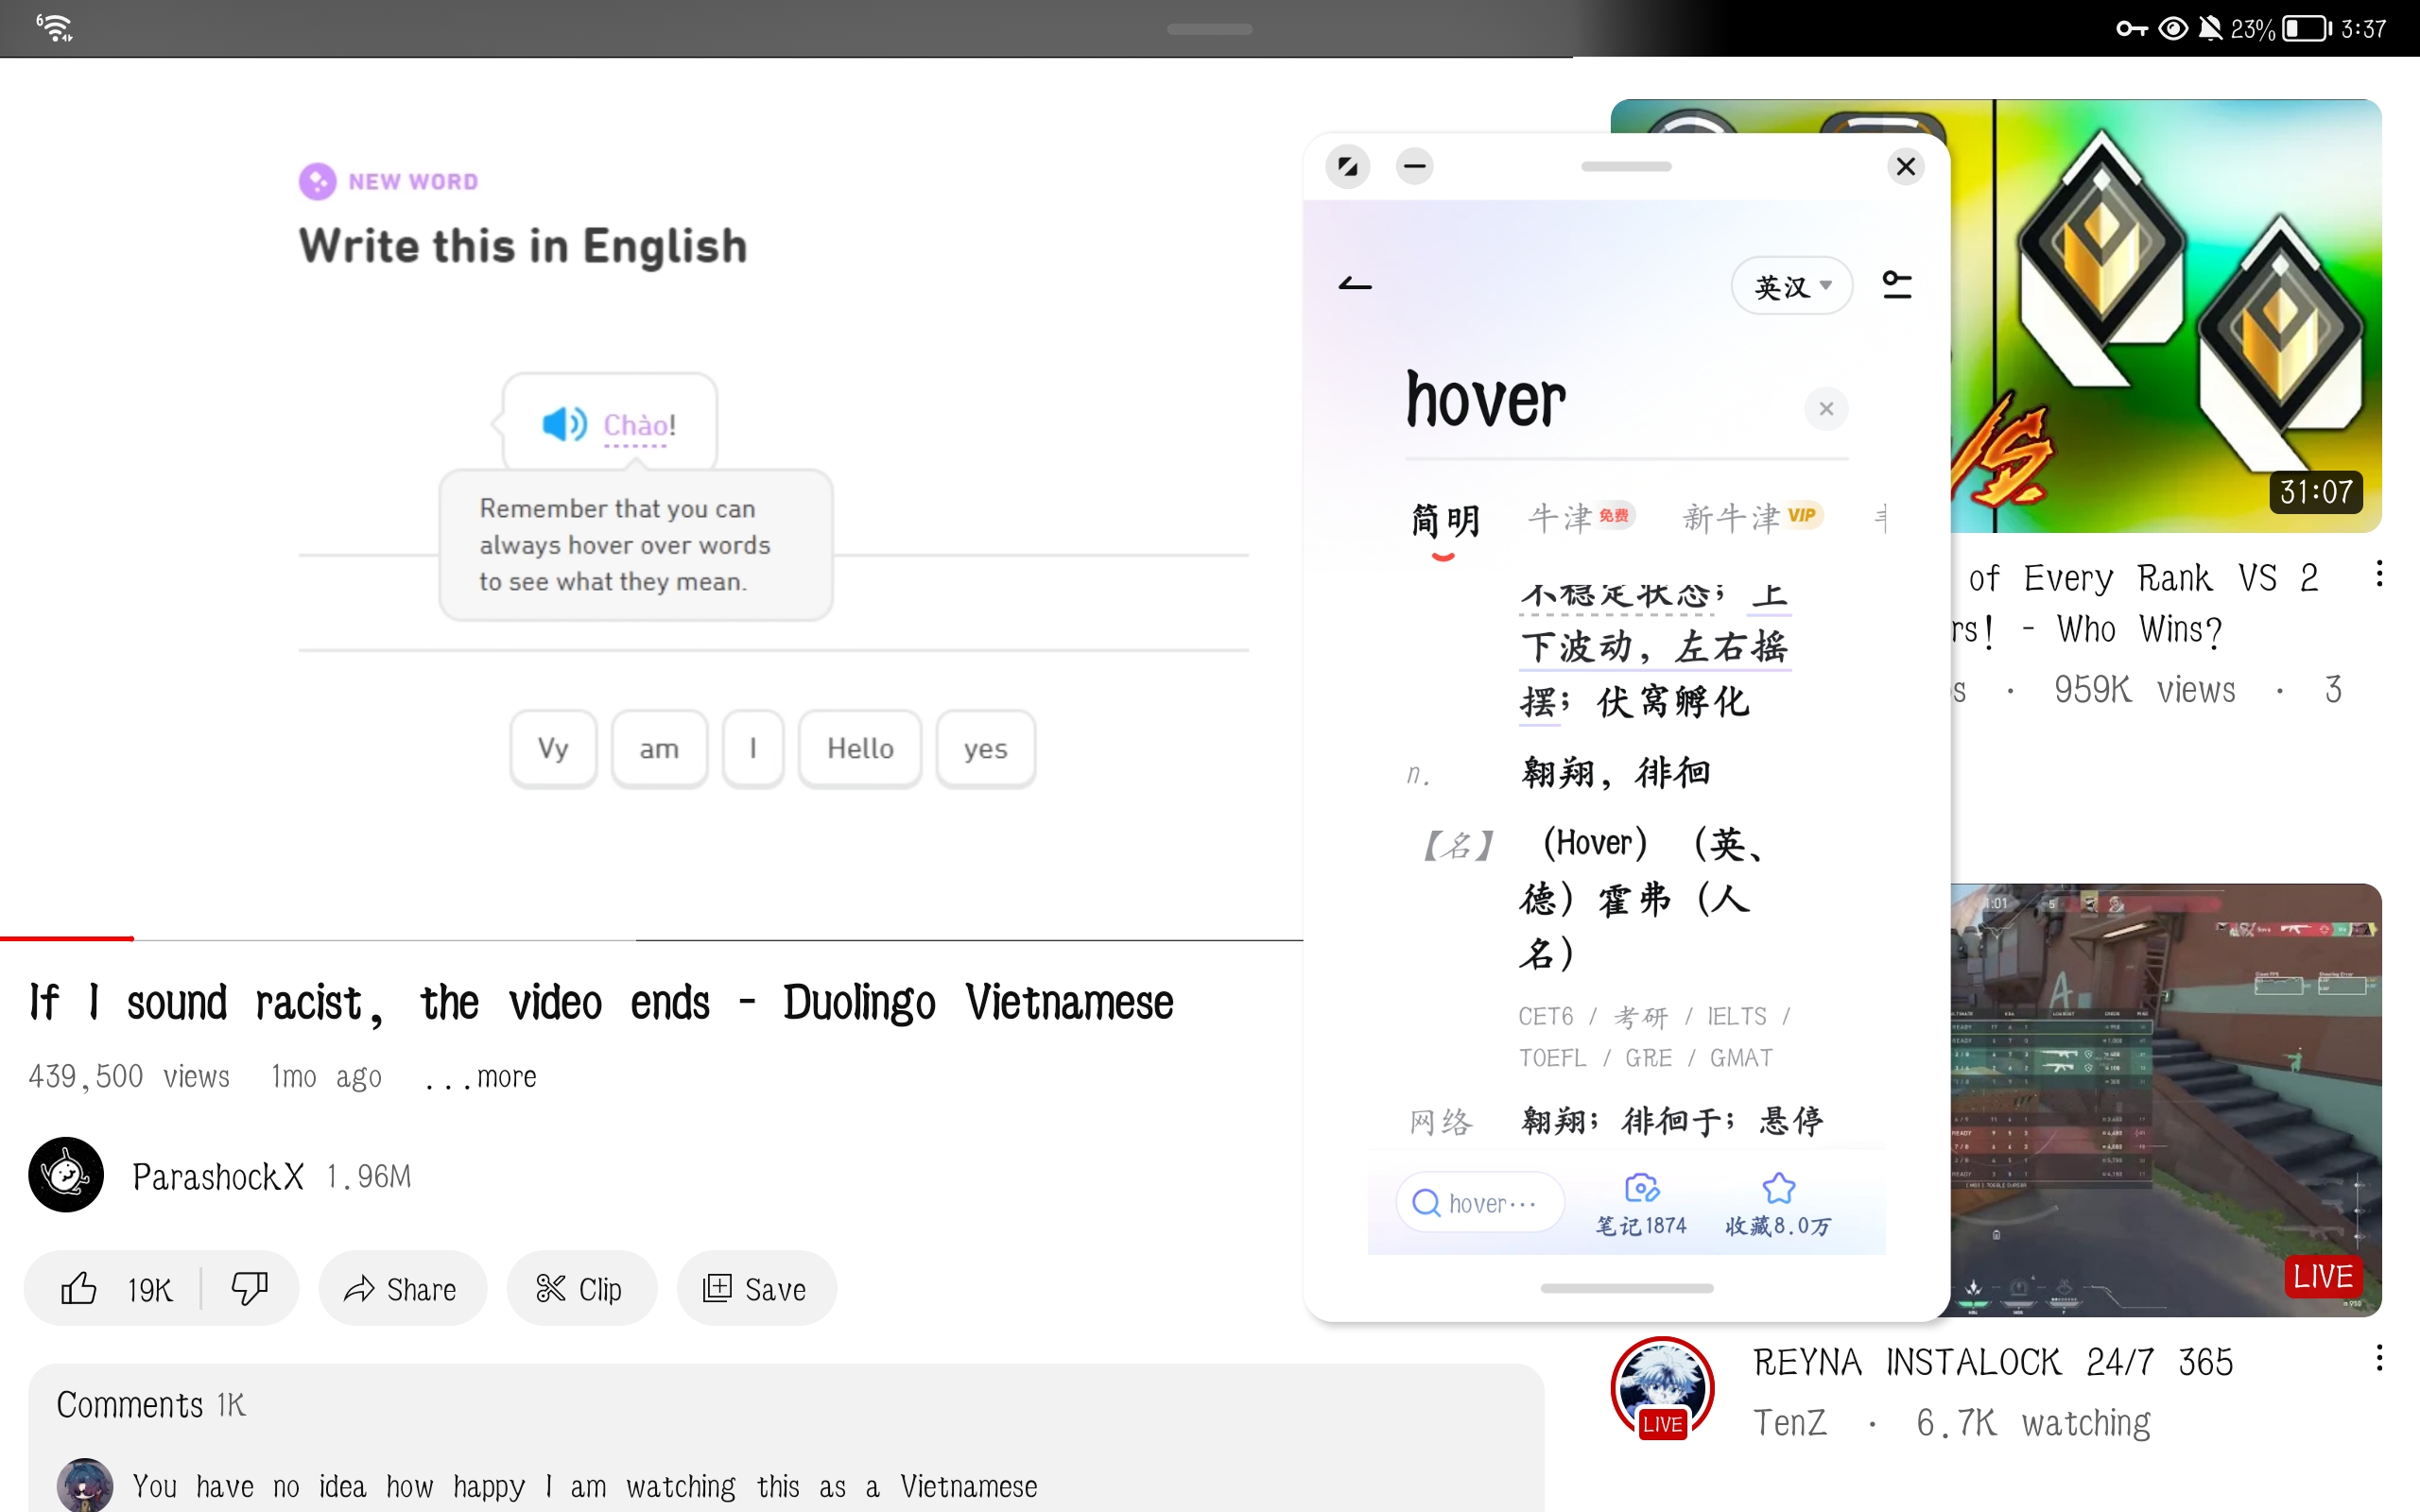Click the red video progress bar
2420x1512 pixels.
66,938
